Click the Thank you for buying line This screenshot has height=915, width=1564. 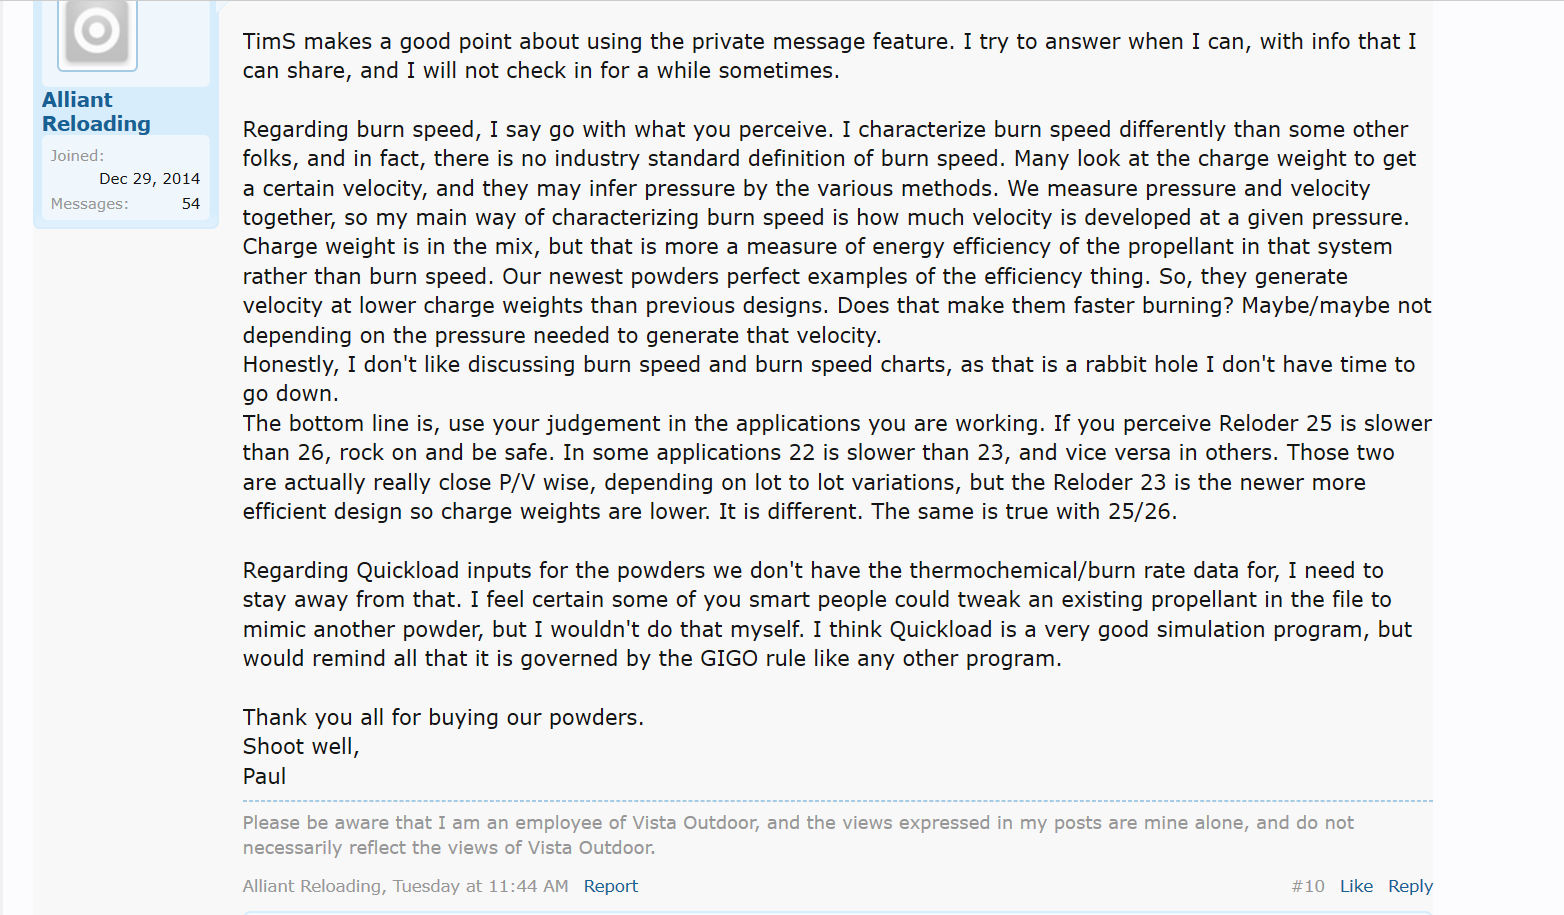pyautogui.click(x=443, y=718)
